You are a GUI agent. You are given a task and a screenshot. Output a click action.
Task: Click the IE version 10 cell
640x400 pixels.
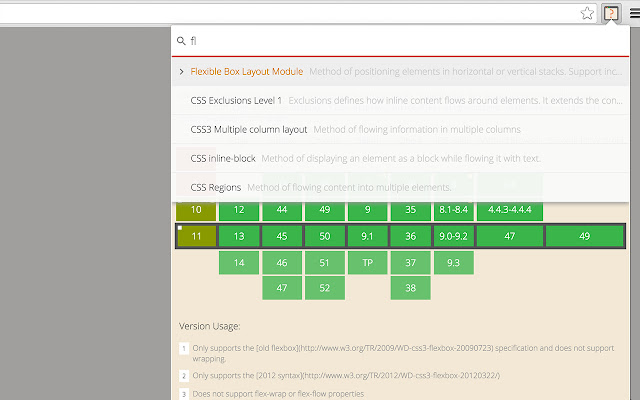point(196,210)
